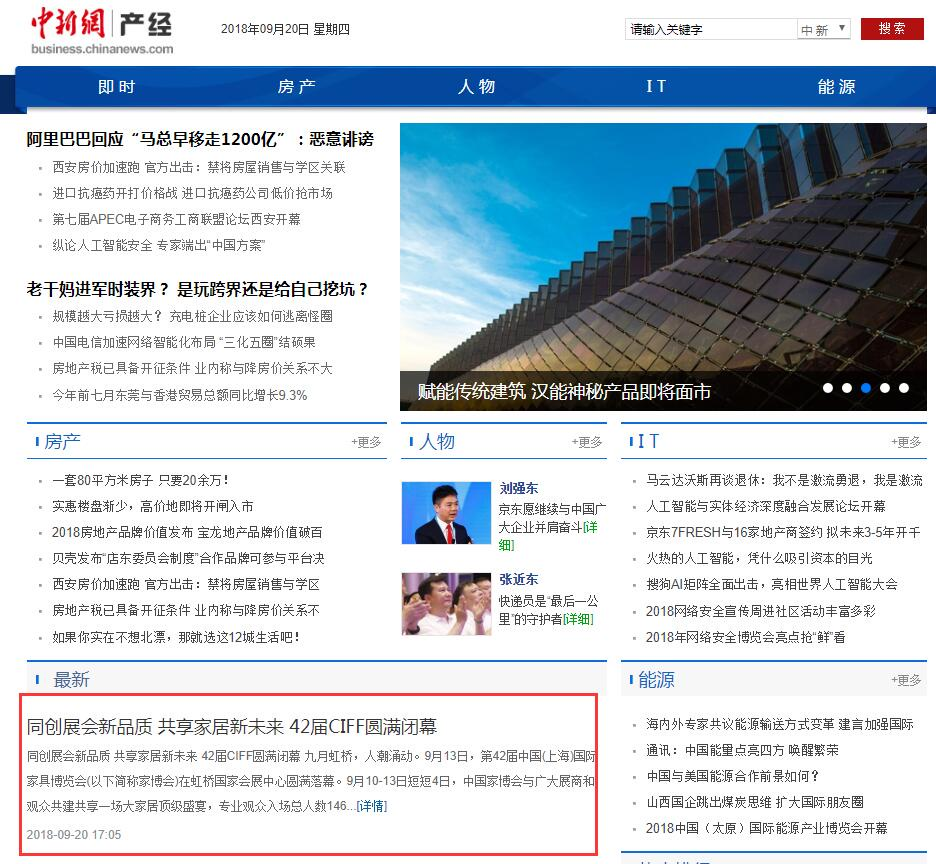Viewport: 936px width, 864px height.
Task: Open the 人物 section heading
Action: pyautogui.click(x=436, y=442)
